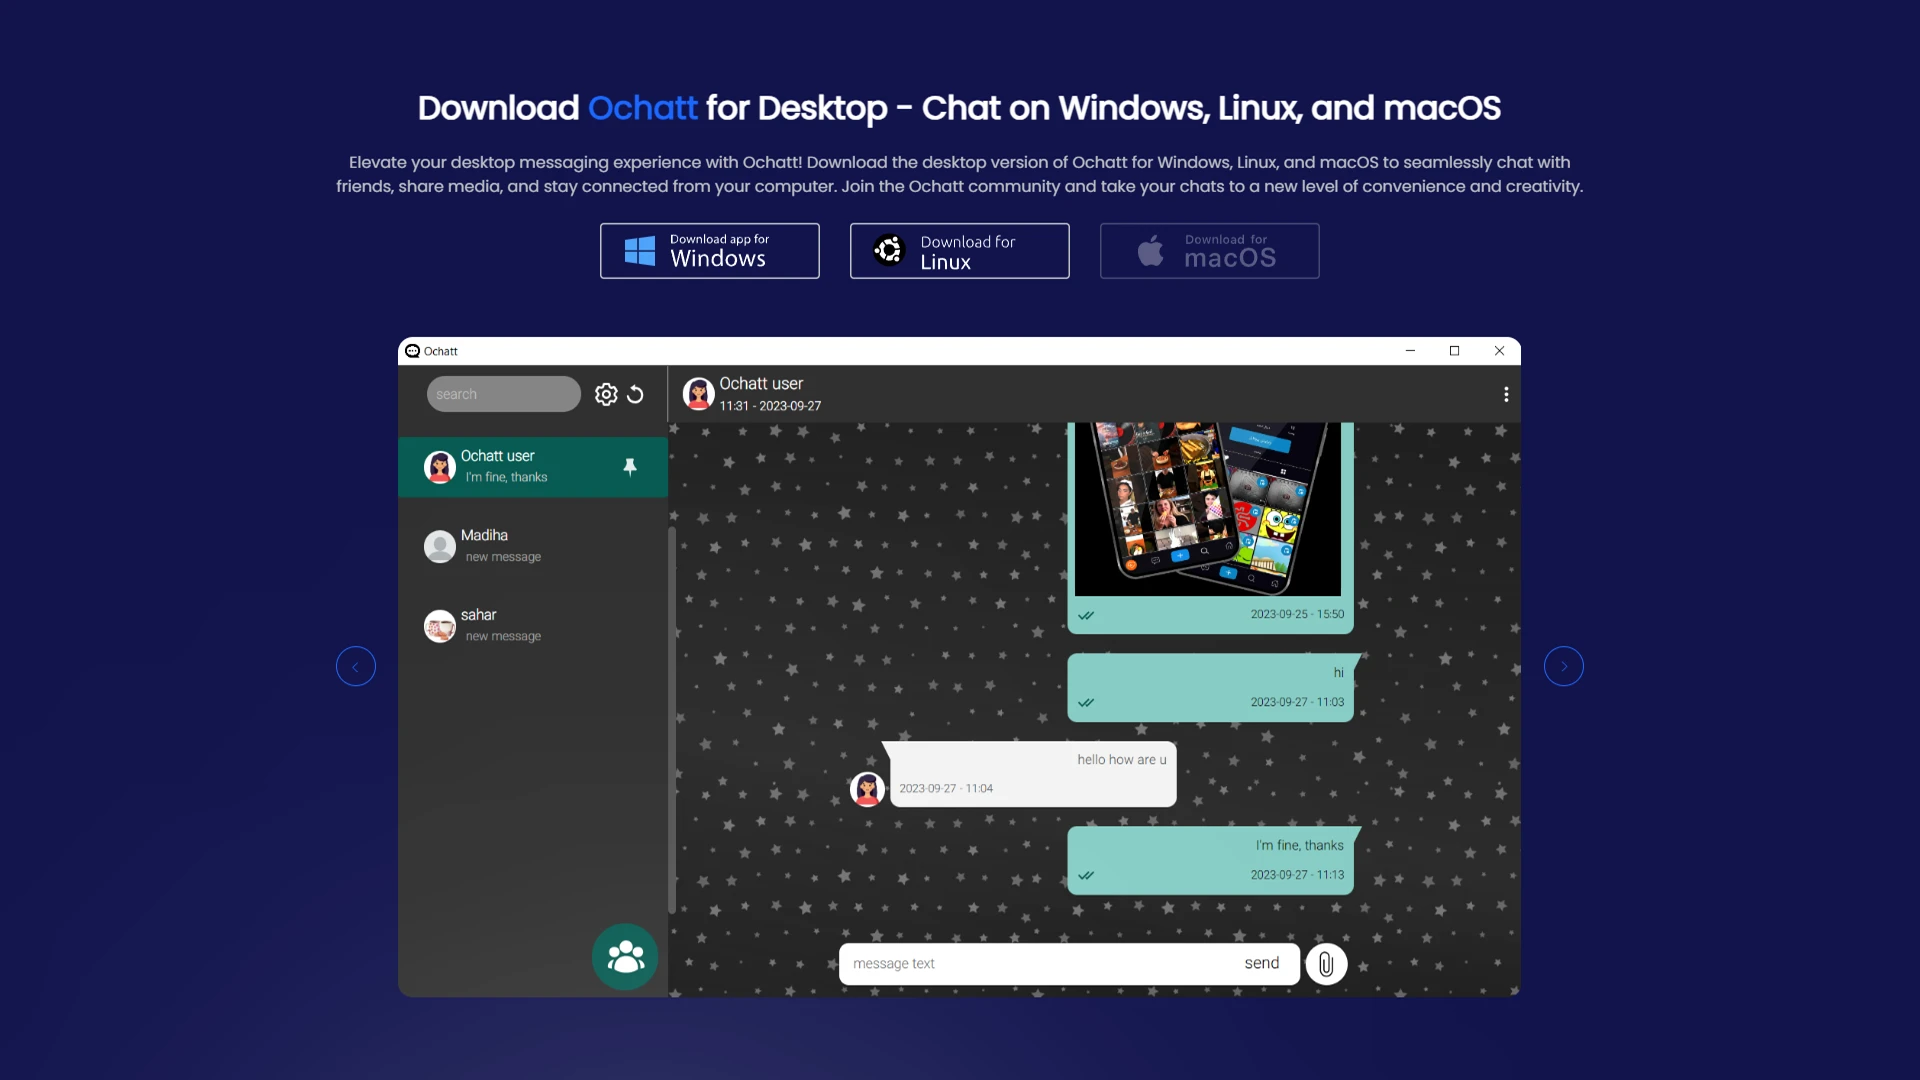Click Madiha's avatar in the chat list
Image resolution: width=1920 pixels, height=1080 pixels.
click(x=440, y=546)
